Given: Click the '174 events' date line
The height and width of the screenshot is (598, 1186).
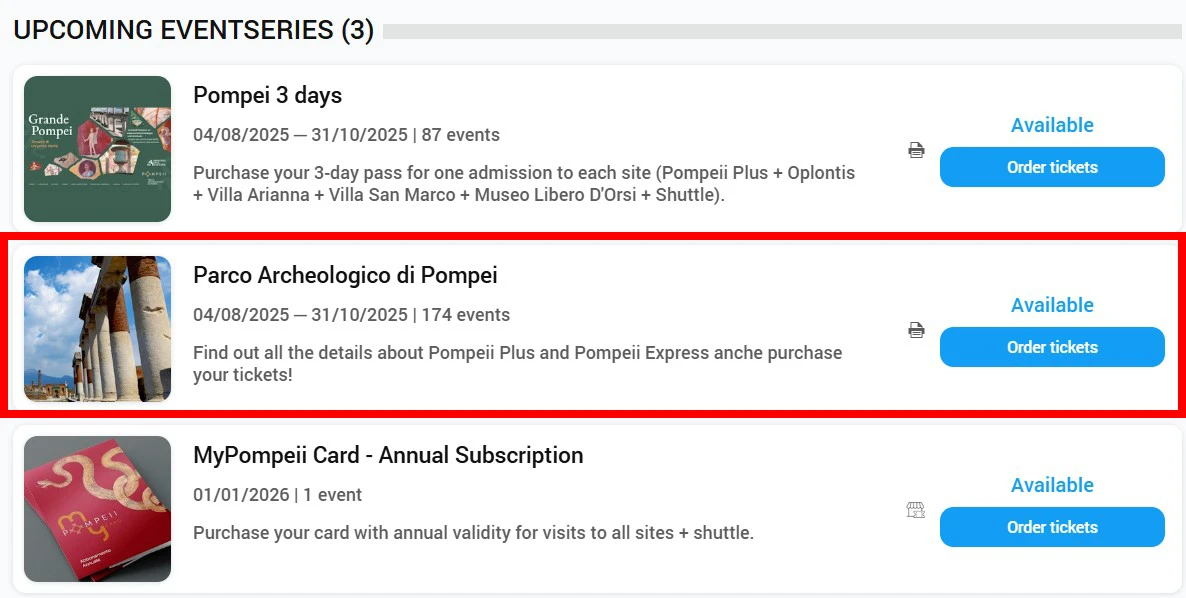Looking at the screenshot, I should pos(351,315).
